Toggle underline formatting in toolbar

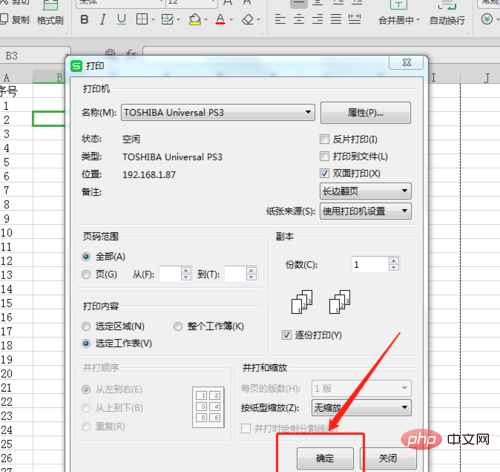pyautogui.click(x=122, y=20)
